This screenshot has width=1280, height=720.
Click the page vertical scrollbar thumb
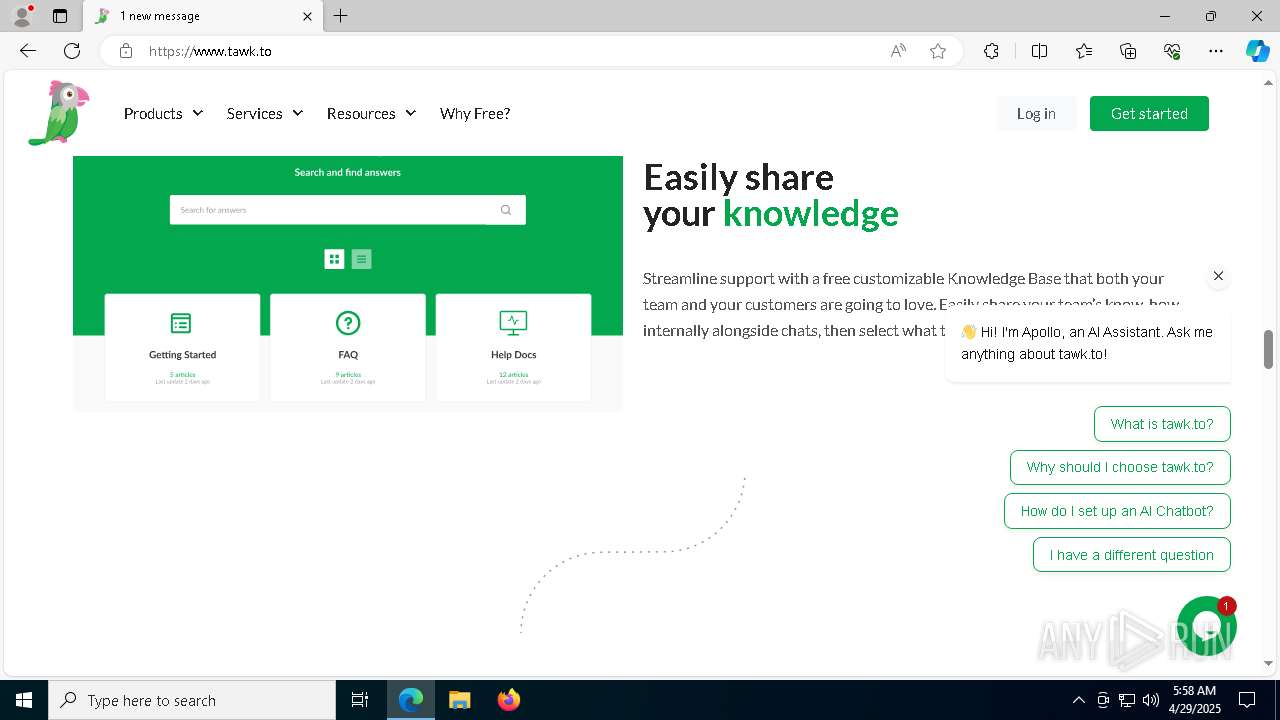[x=1268, y=349]
